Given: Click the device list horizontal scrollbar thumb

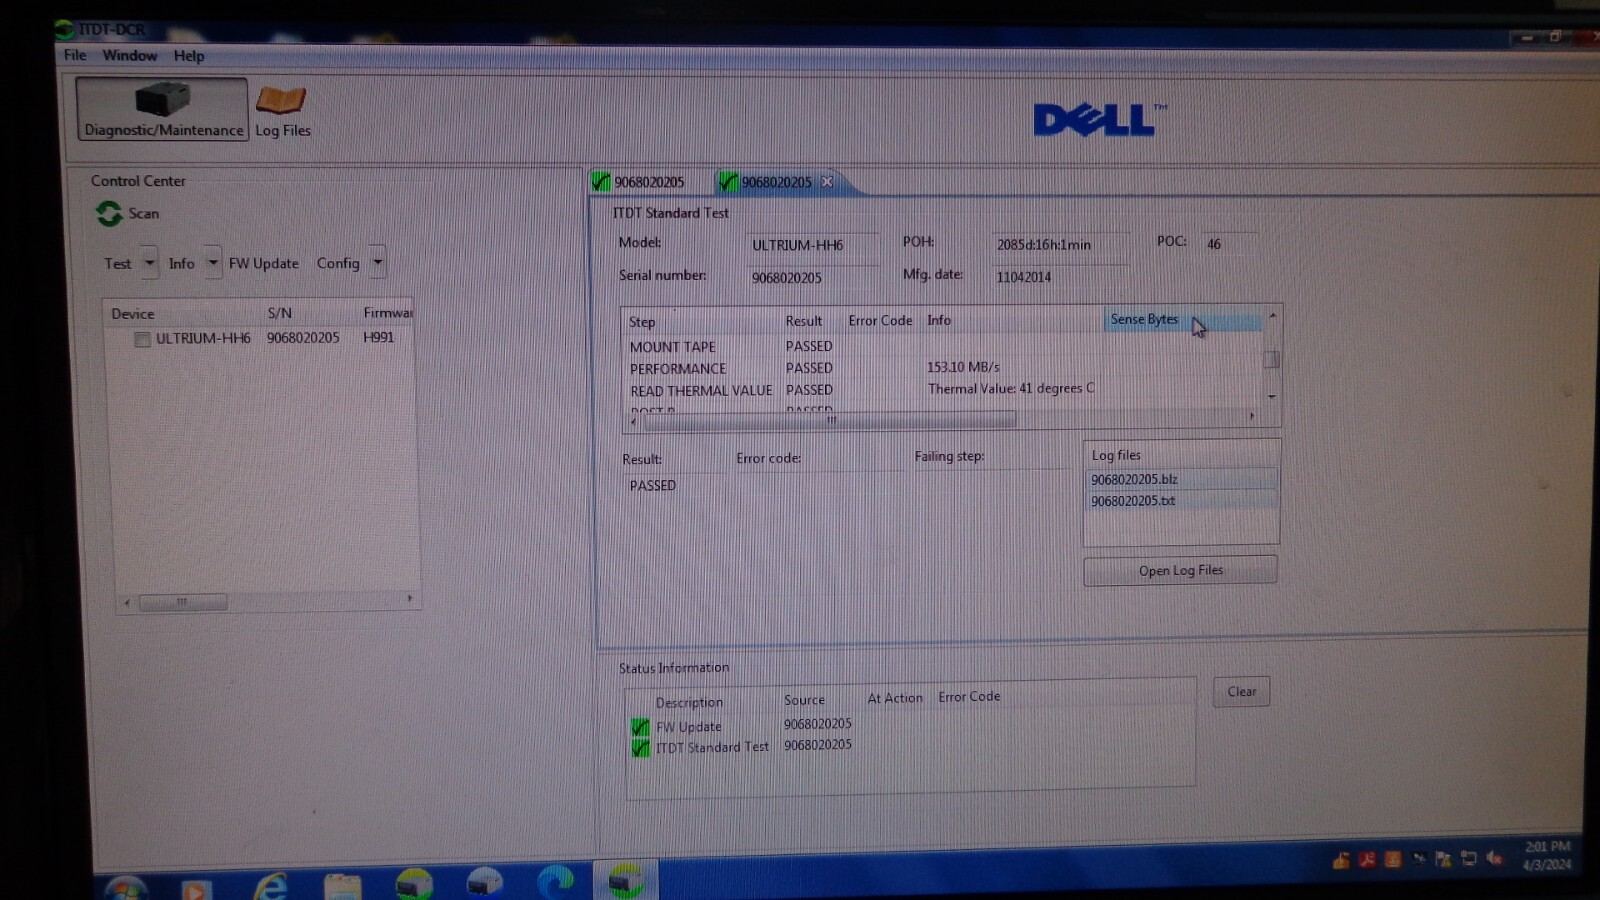Looking at the screenshot, I should tap(183, 602).
